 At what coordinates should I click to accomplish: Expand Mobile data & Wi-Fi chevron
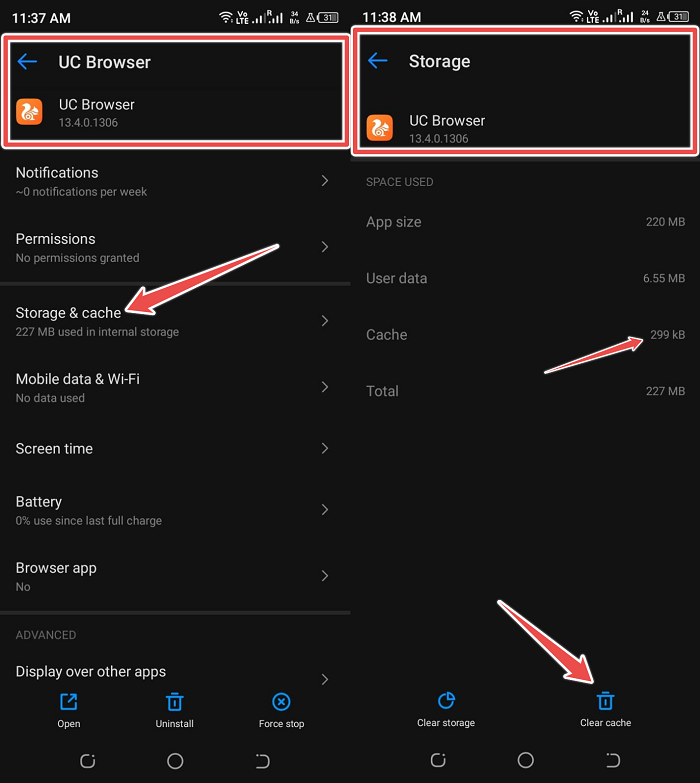point(325,387)
